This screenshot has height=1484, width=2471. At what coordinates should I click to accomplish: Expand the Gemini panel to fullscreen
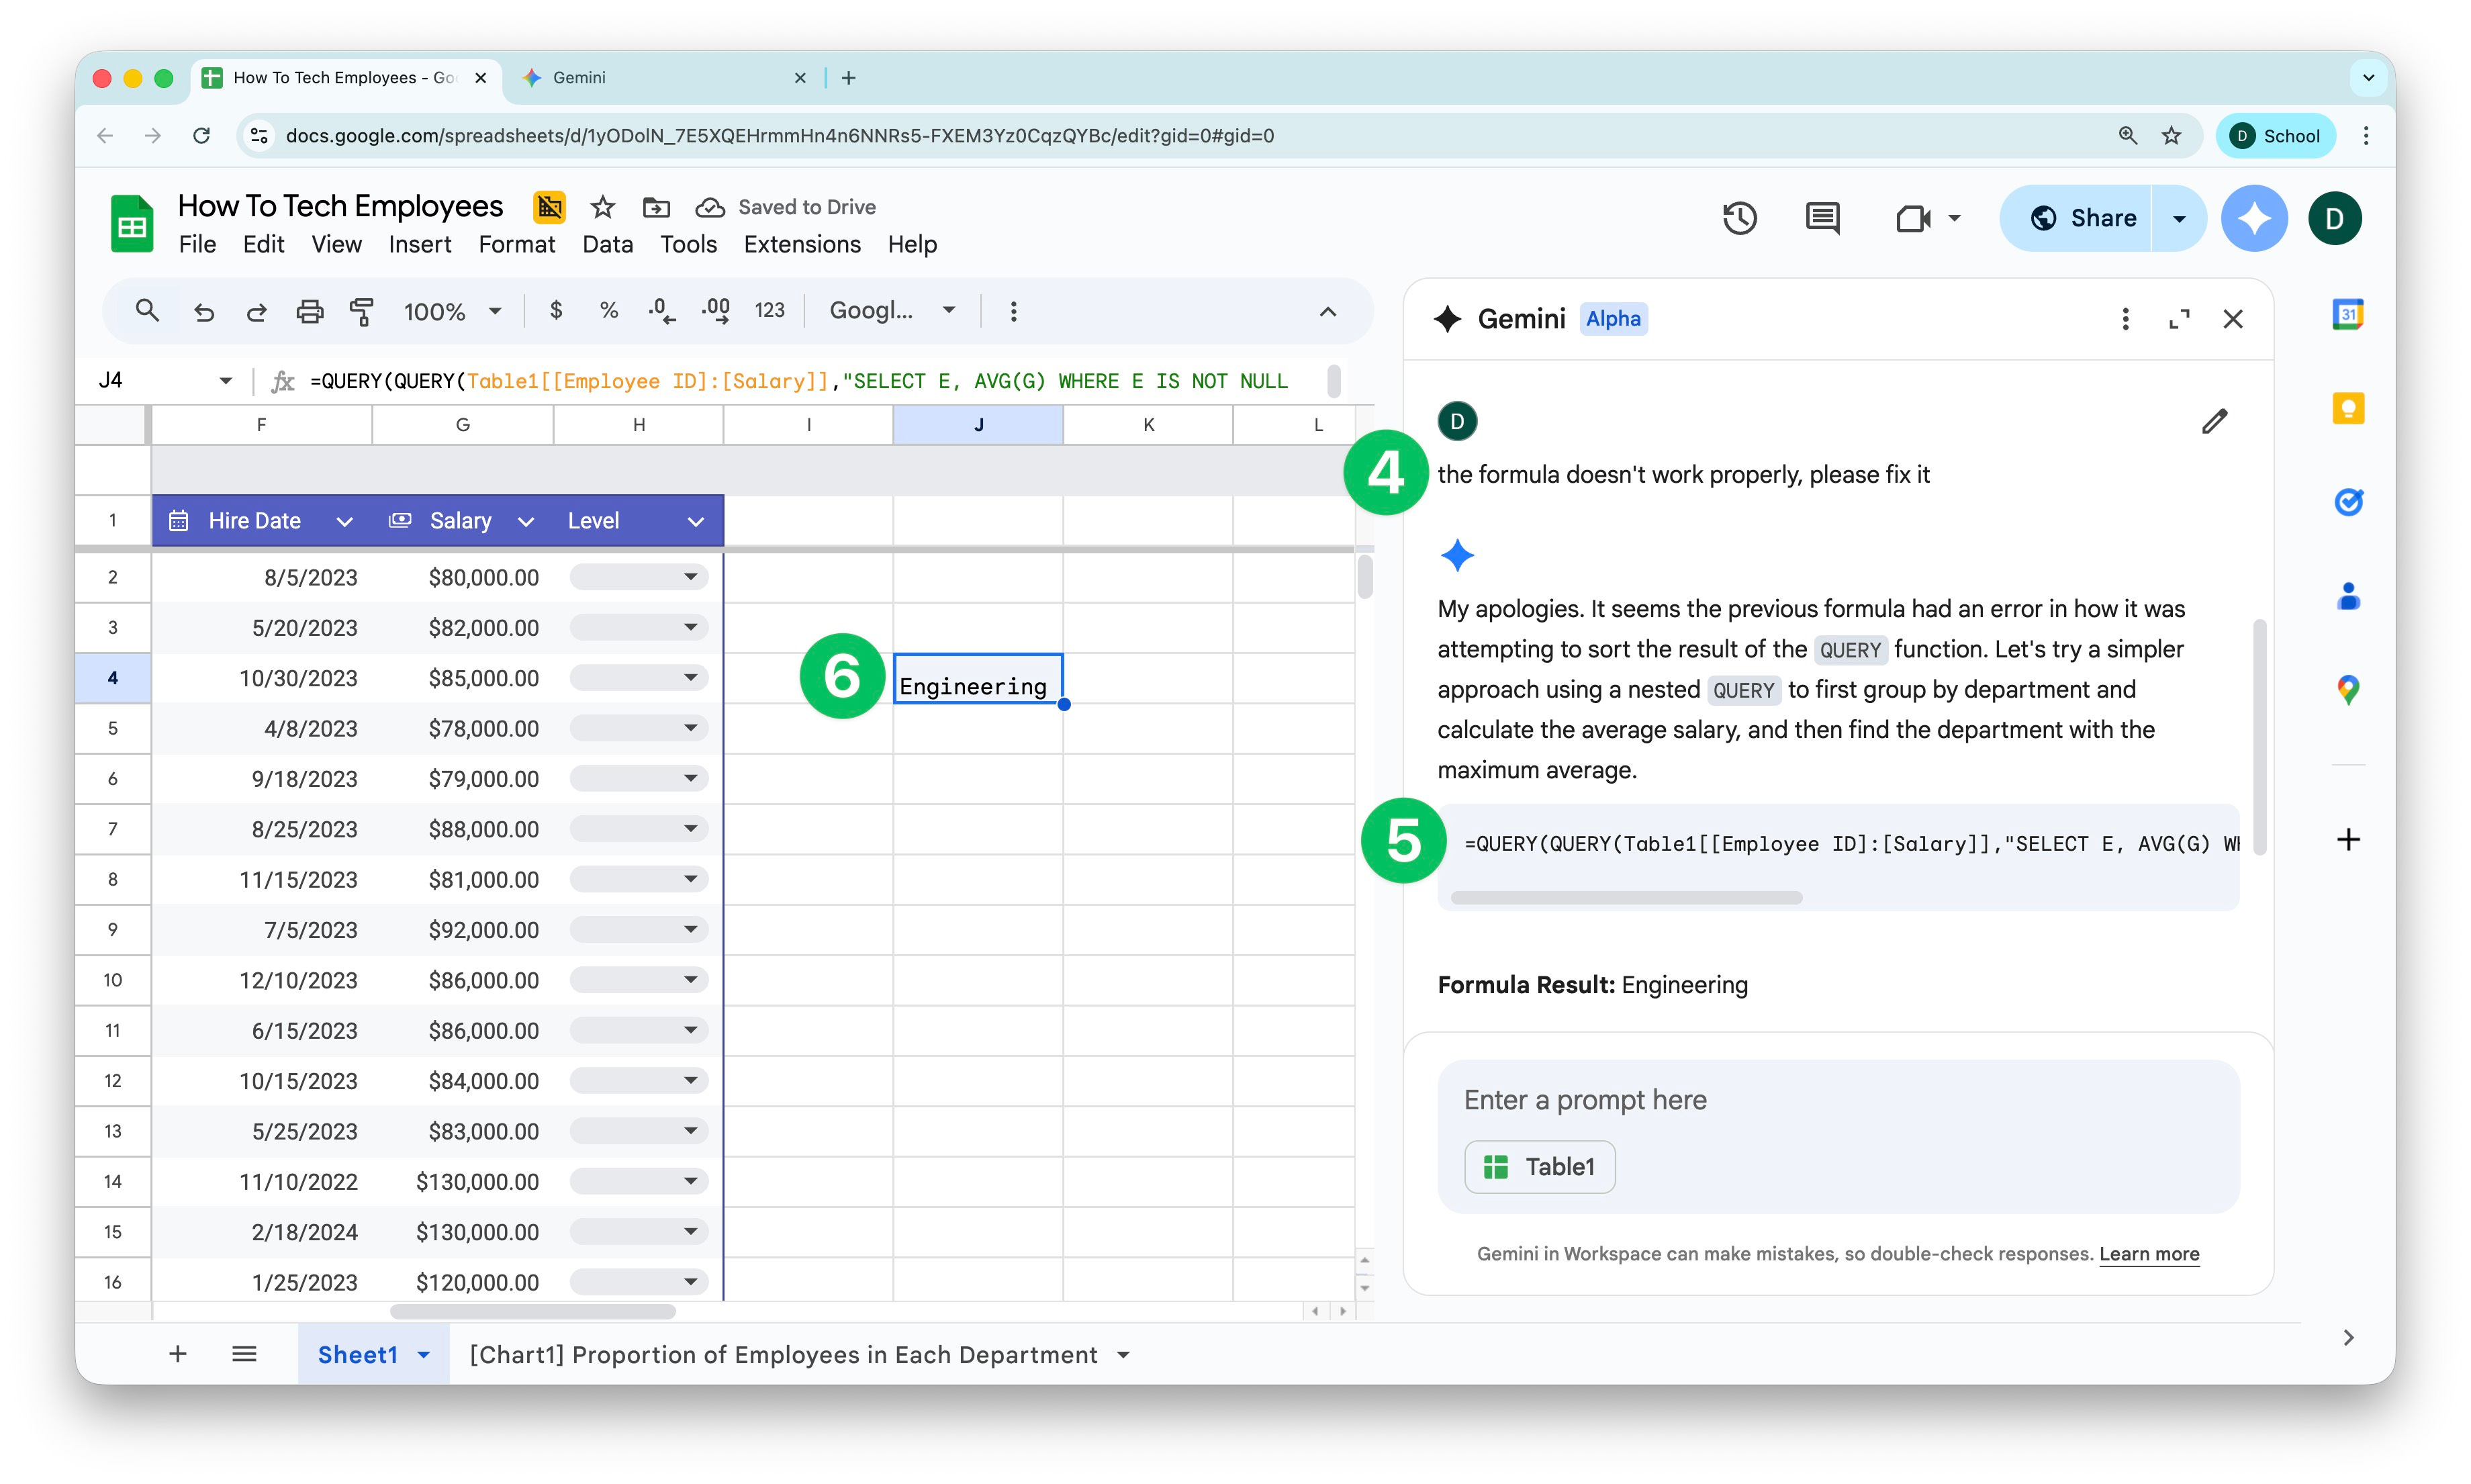tap(2178, 319)
